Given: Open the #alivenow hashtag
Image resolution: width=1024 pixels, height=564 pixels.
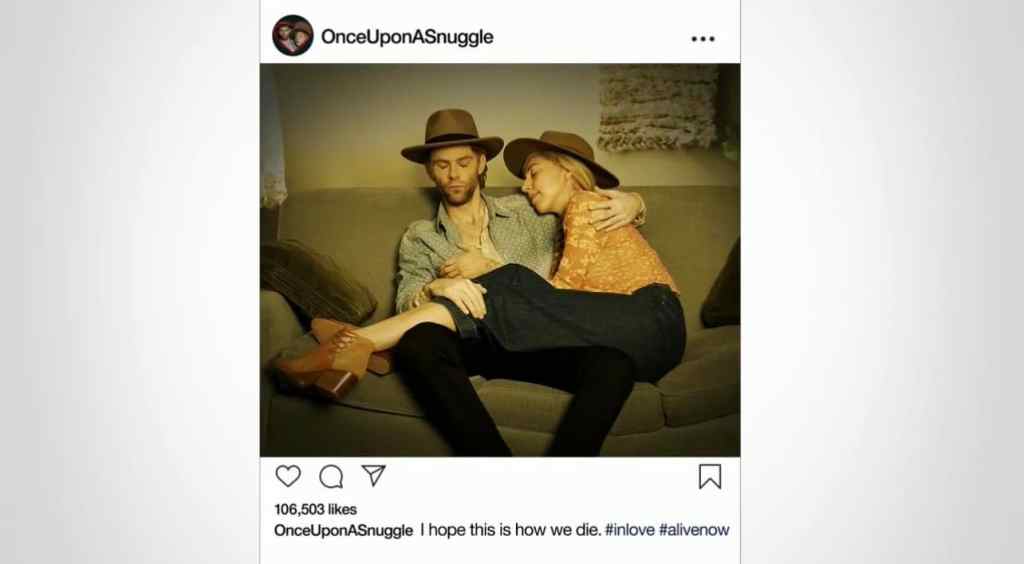Looking at the screenshot, I should click(x=693, y=530).
